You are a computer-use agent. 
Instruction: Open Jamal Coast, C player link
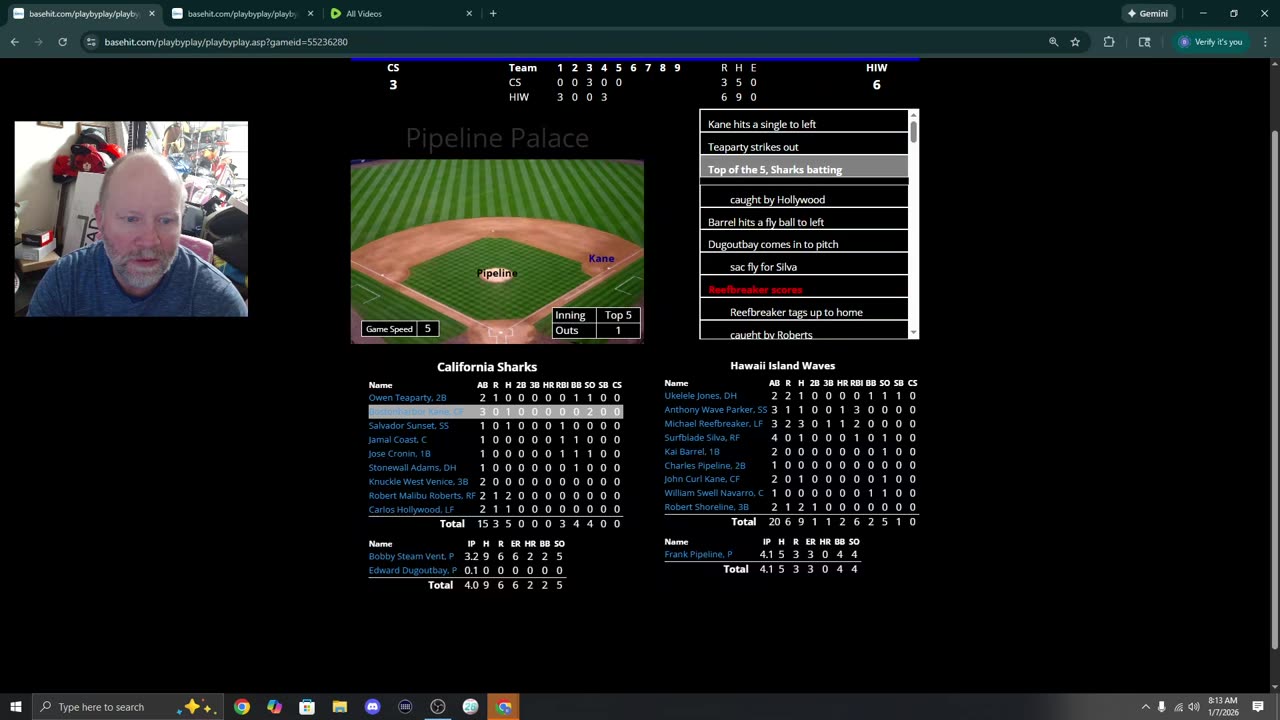pyautogui.click(x=397, y=440)
